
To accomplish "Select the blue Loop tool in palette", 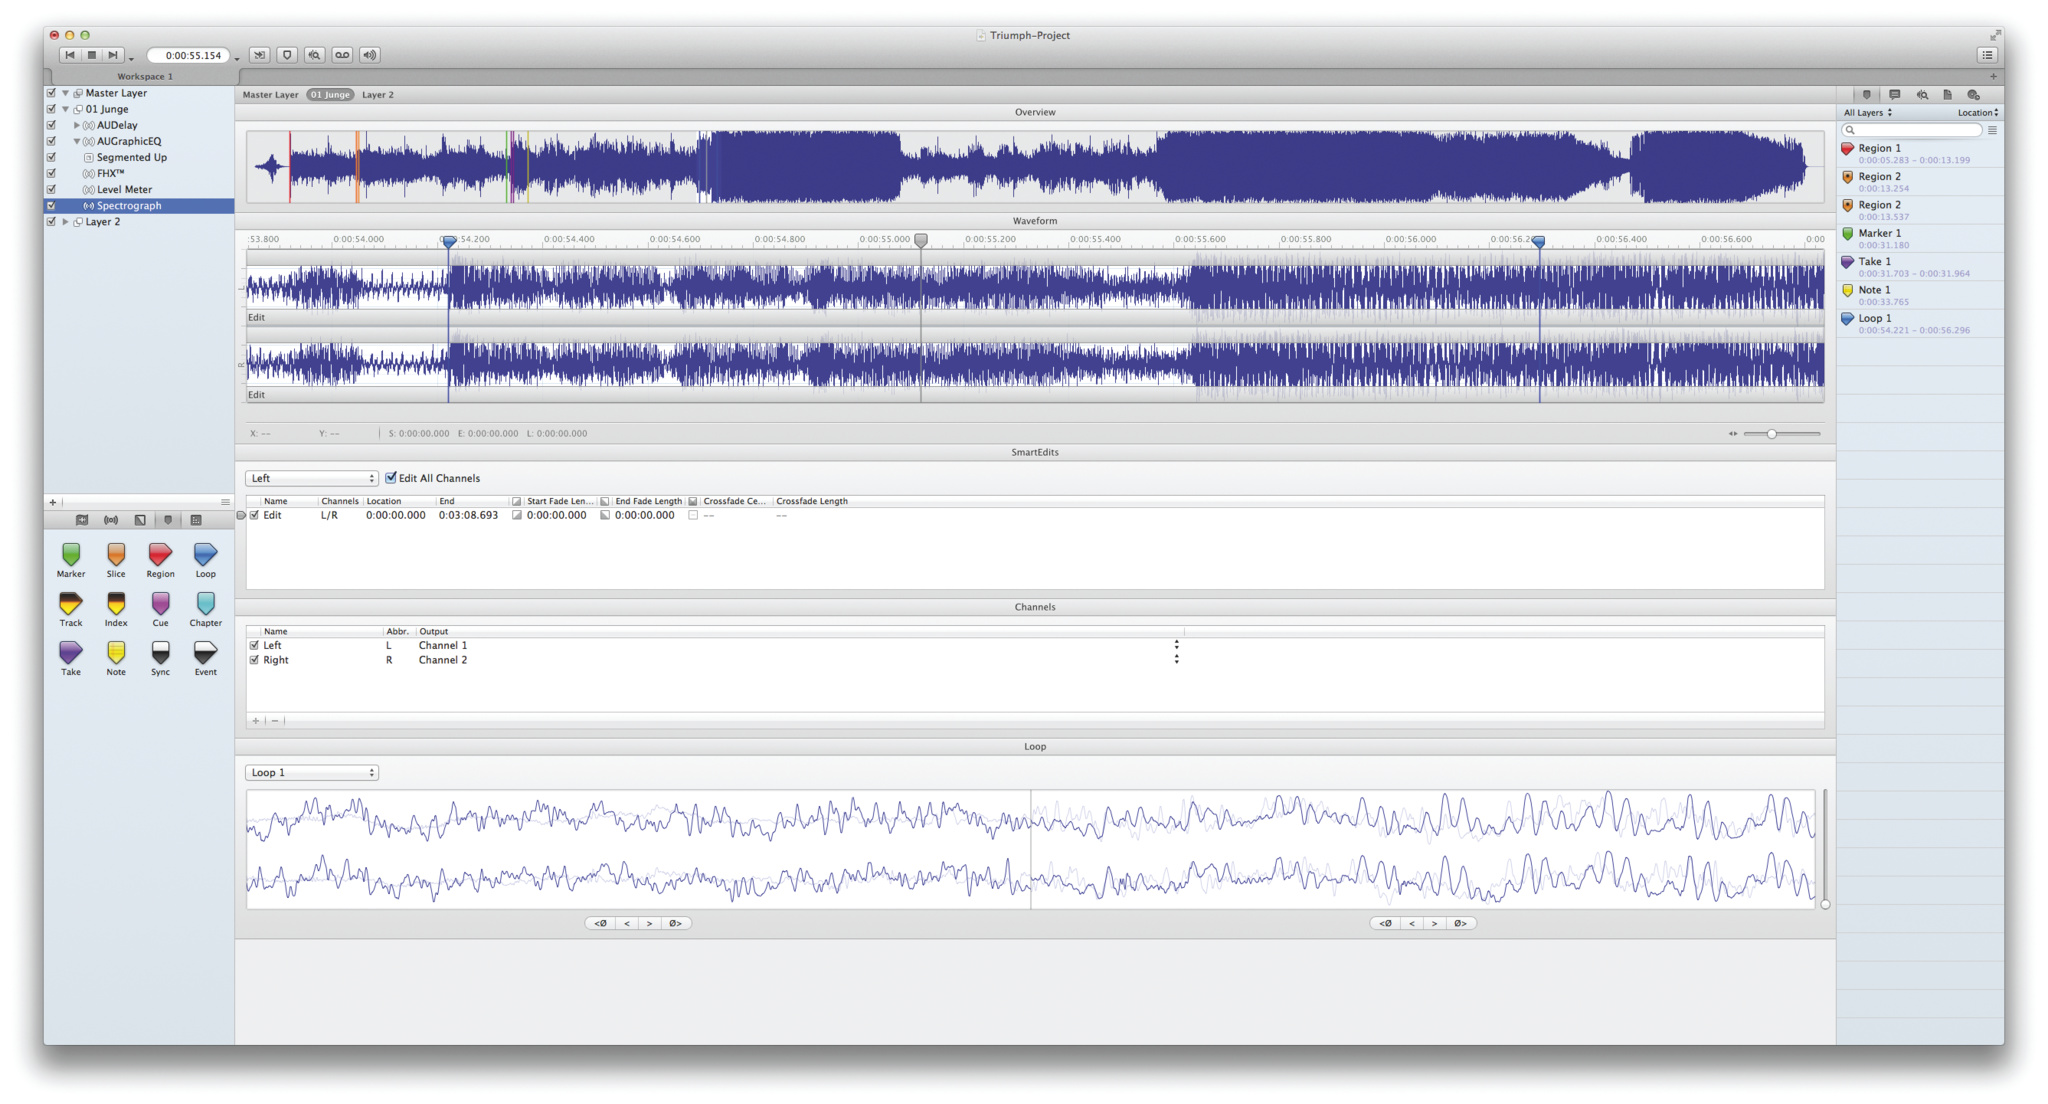I will click(x=205, y=554).
